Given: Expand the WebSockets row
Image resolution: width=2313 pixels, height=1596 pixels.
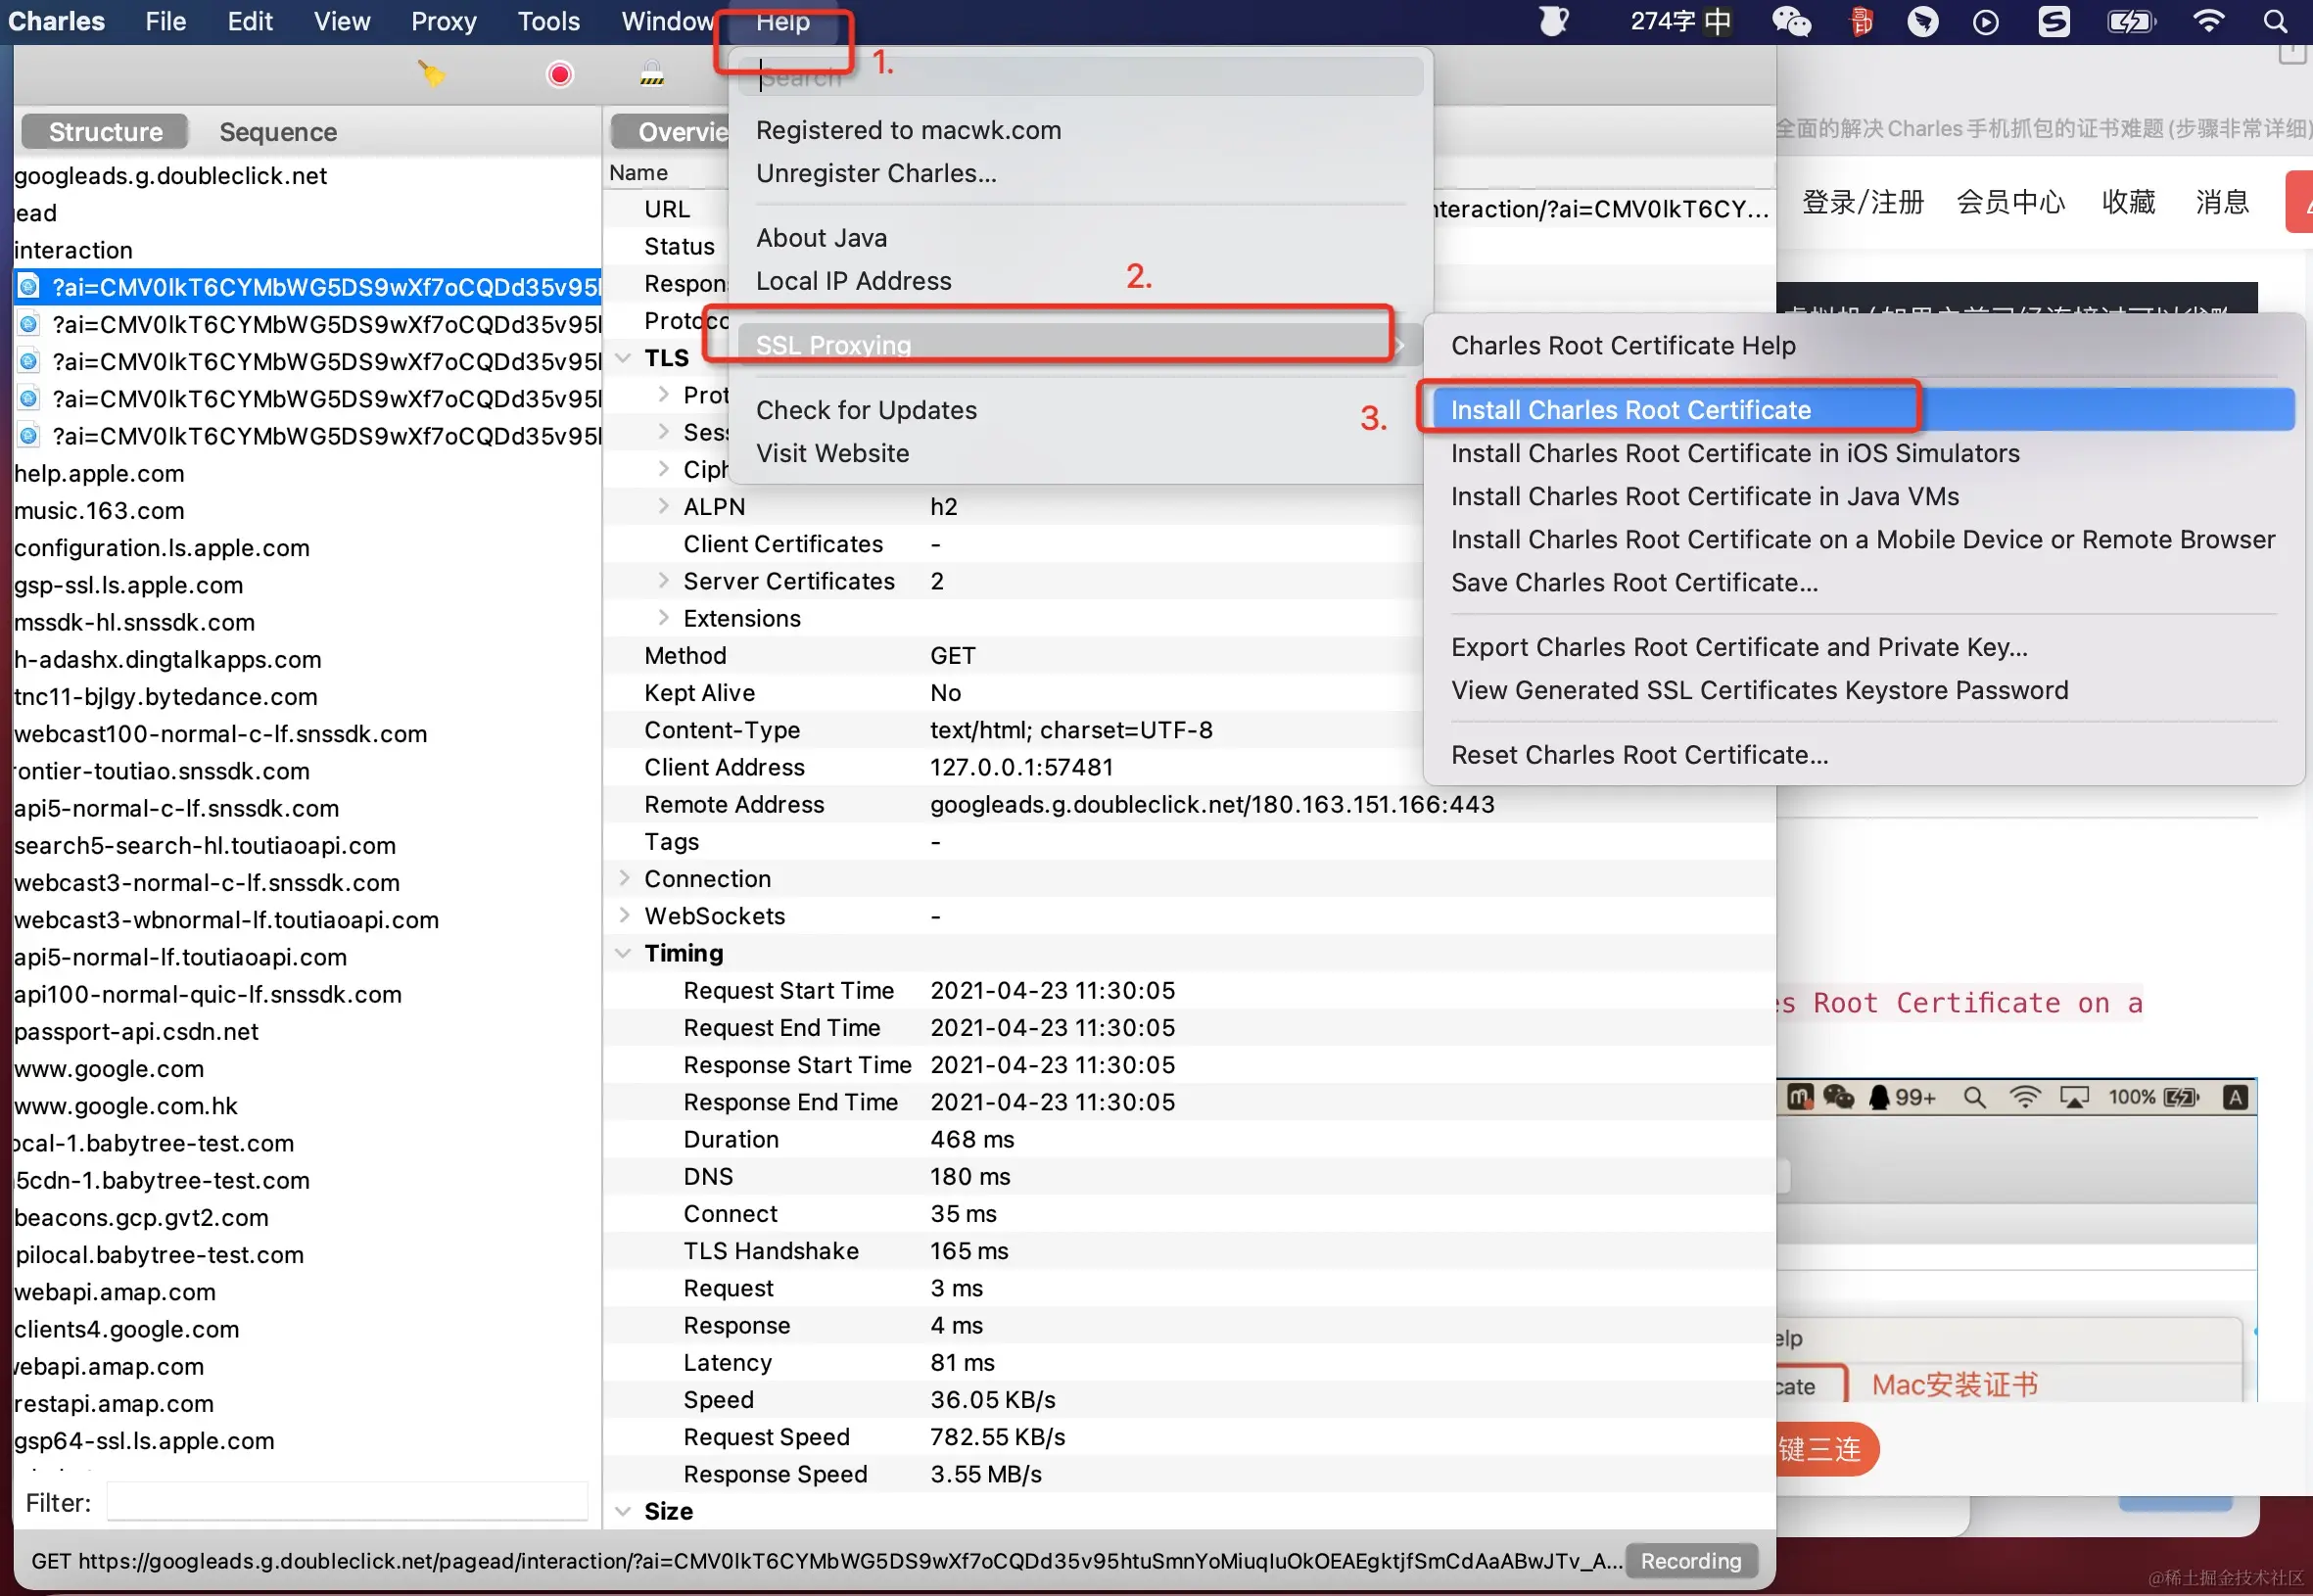Looking at the screenshot, I should coord(624,916).
